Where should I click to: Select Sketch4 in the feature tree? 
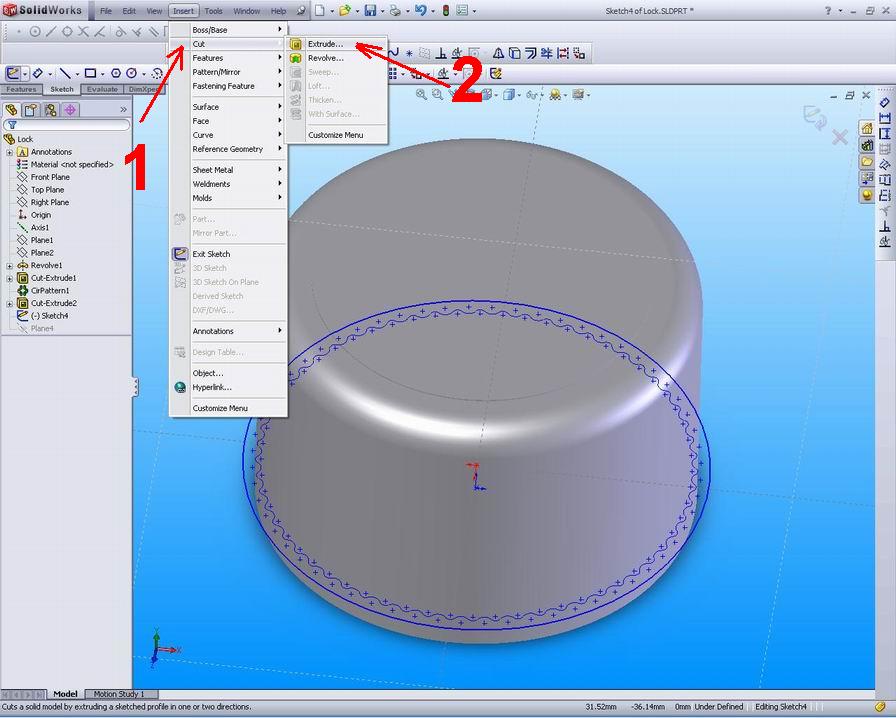(x=50, y=314)
